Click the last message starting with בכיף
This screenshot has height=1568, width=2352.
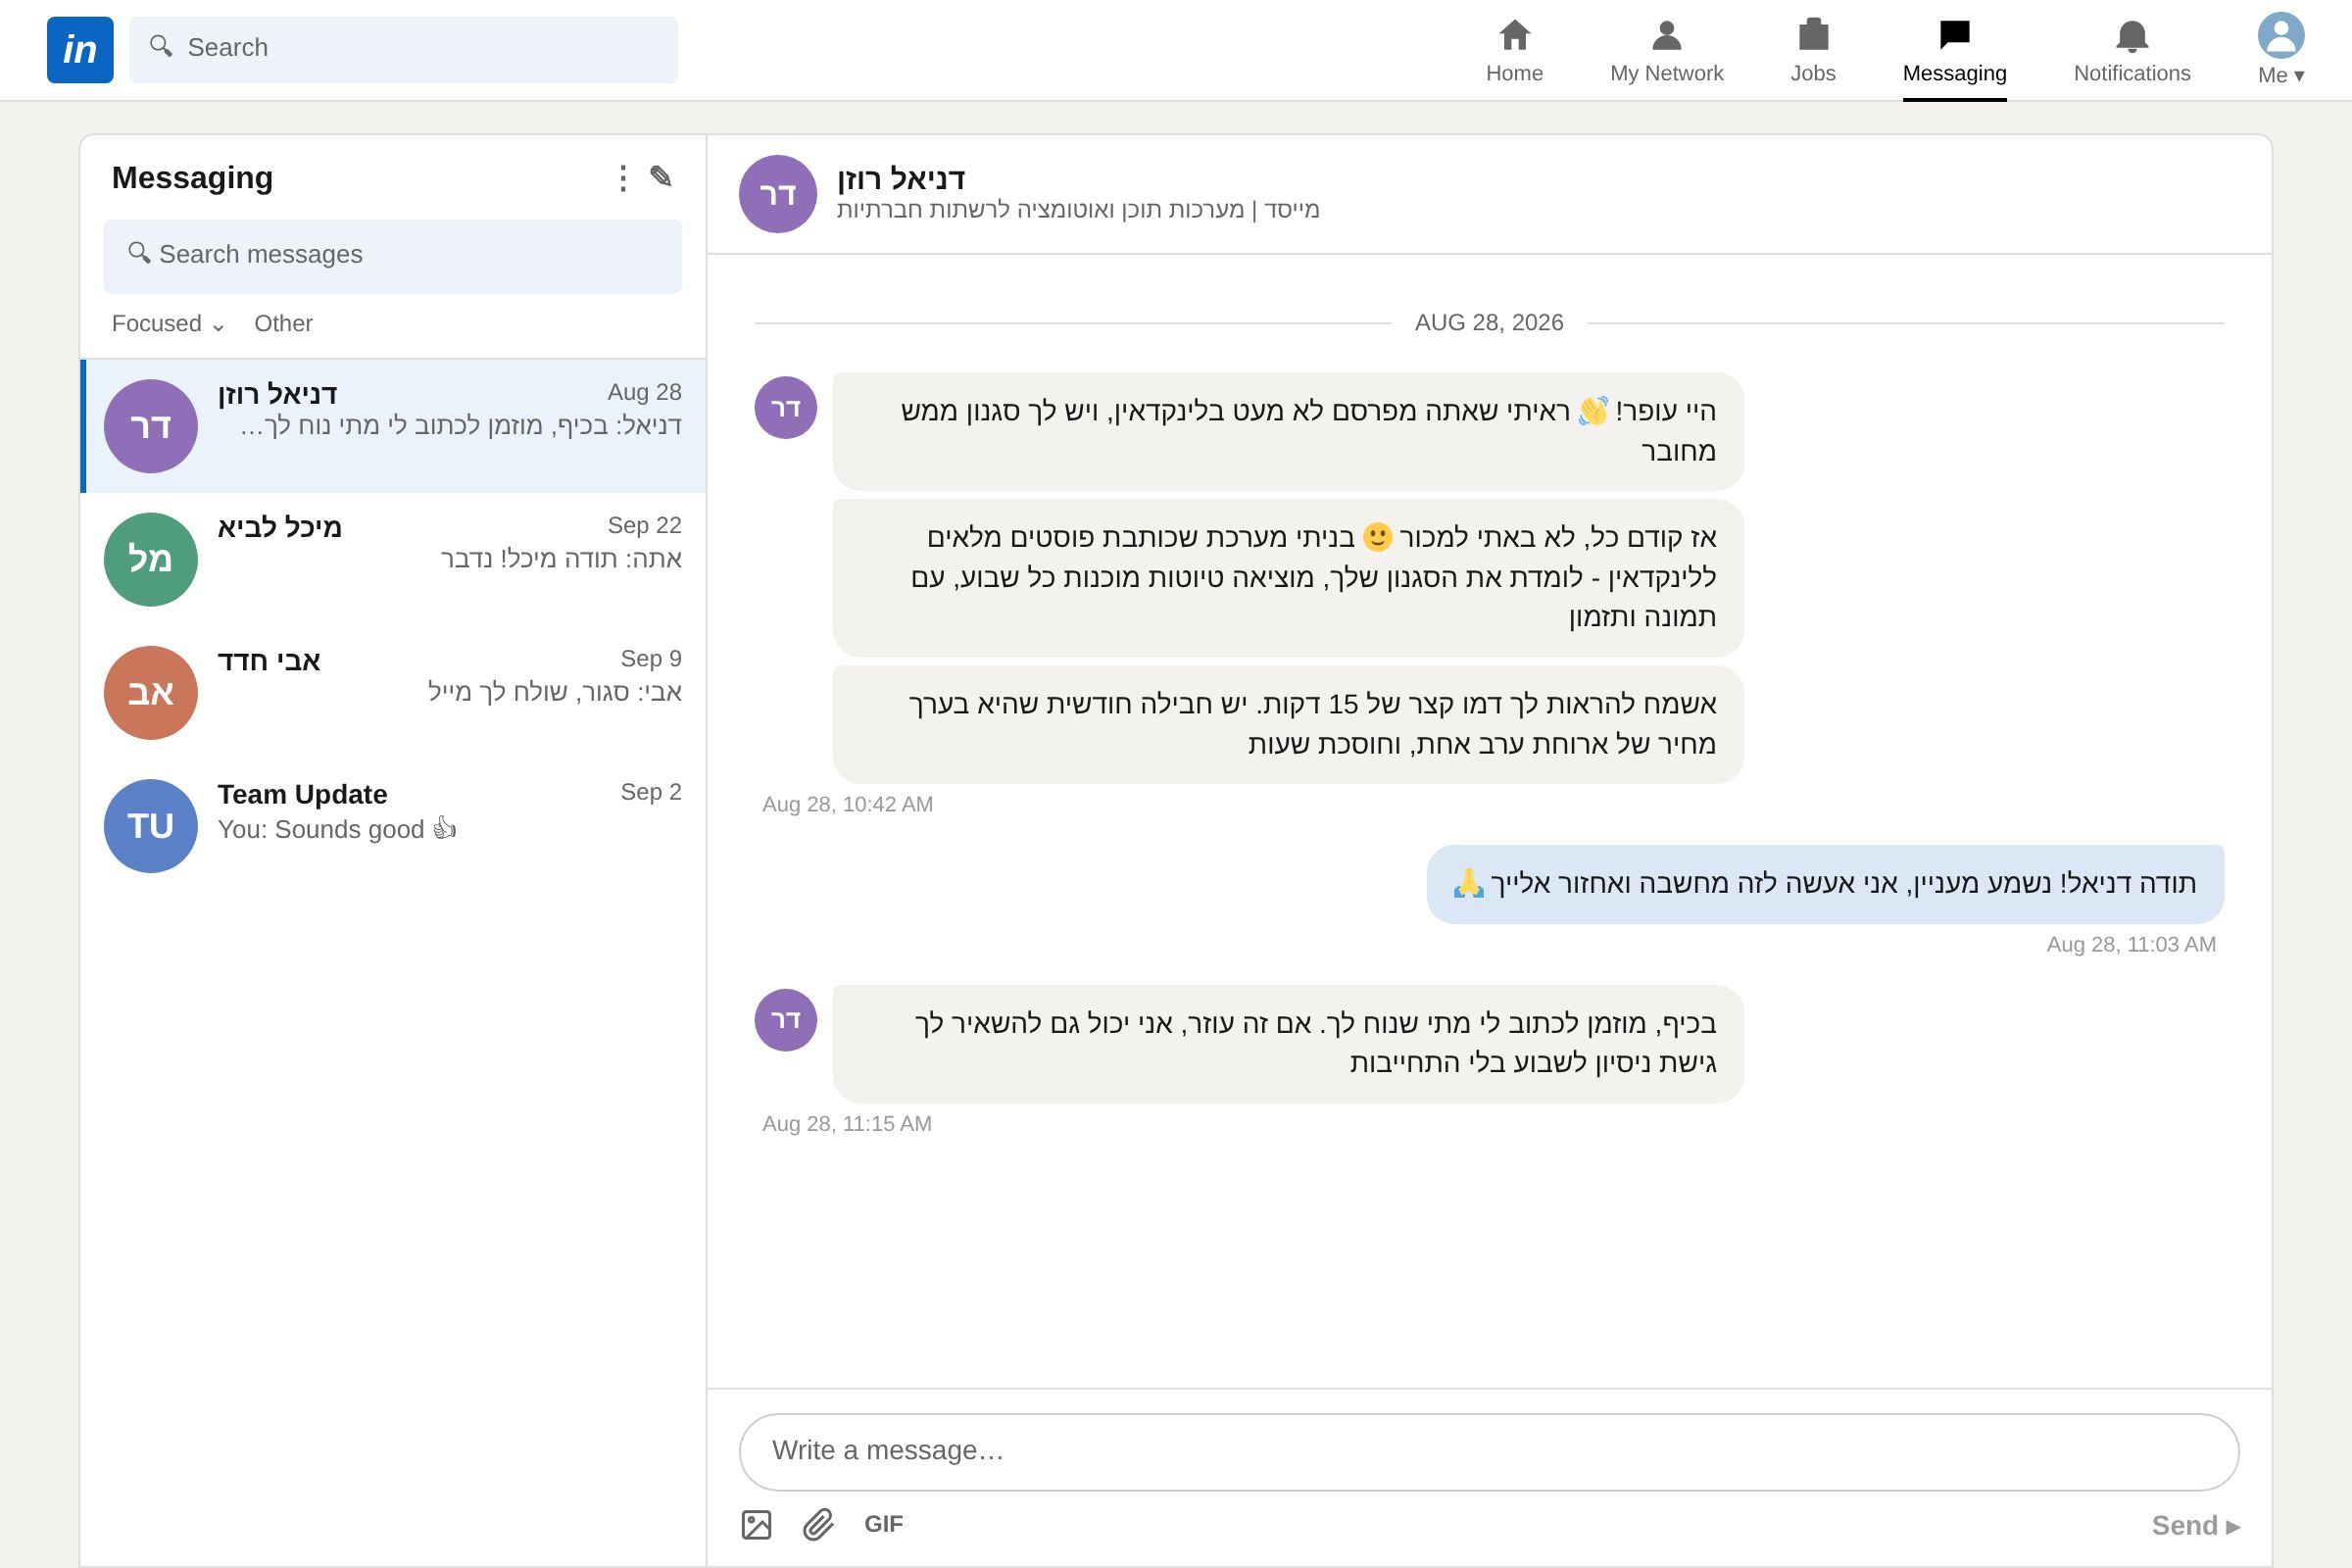pos(1288,1044)
